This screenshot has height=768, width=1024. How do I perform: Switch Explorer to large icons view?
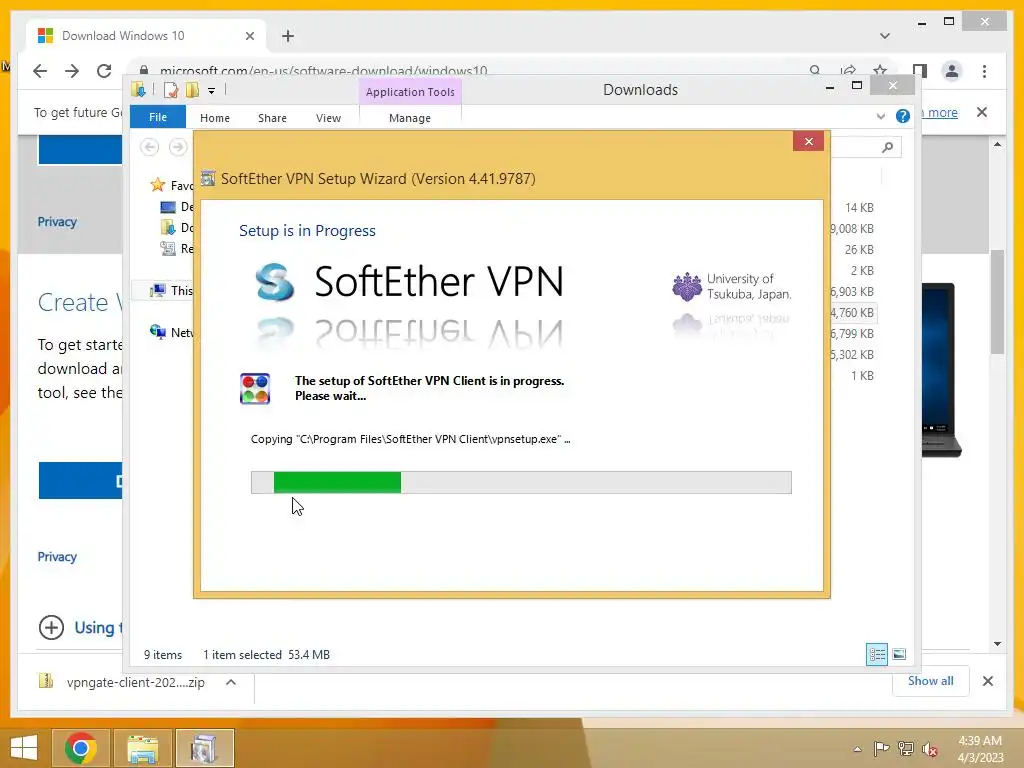pos(899,654)
